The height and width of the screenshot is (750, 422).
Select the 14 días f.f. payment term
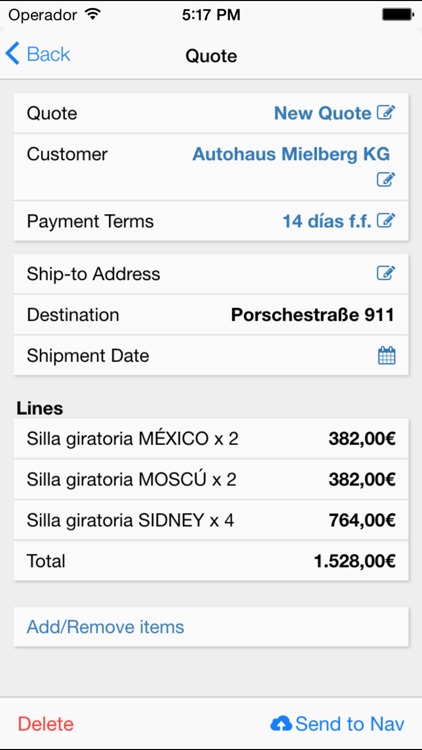pos(327,221)
